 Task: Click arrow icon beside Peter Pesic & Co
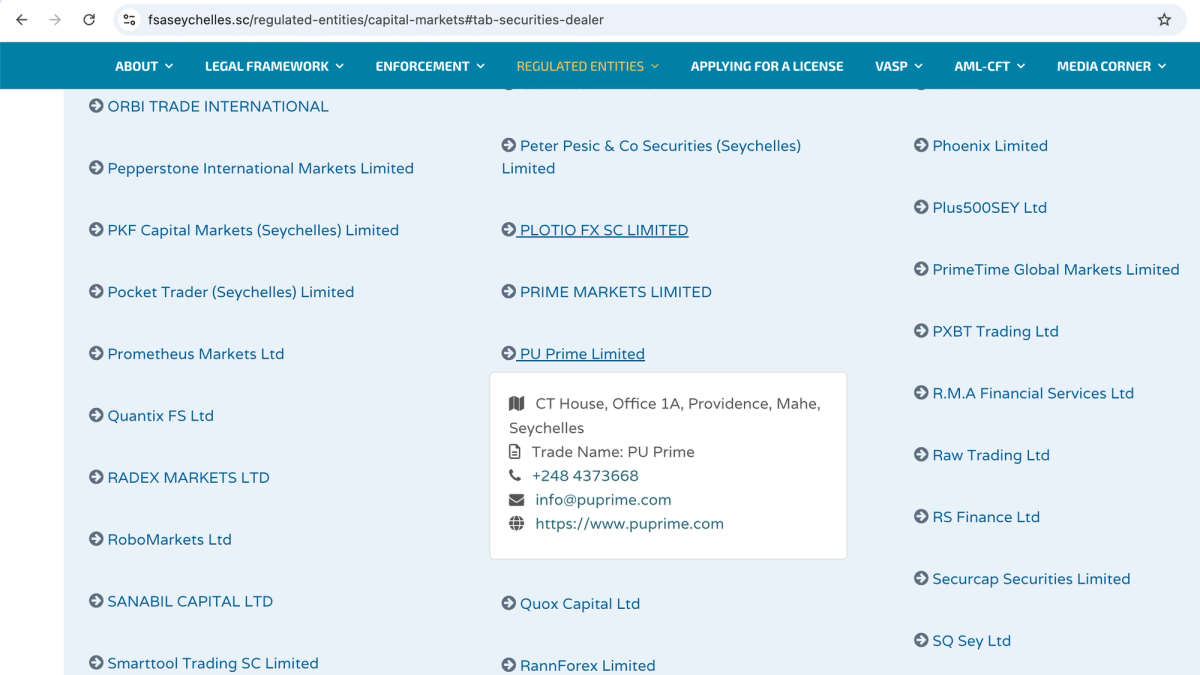tap(509, 146)
